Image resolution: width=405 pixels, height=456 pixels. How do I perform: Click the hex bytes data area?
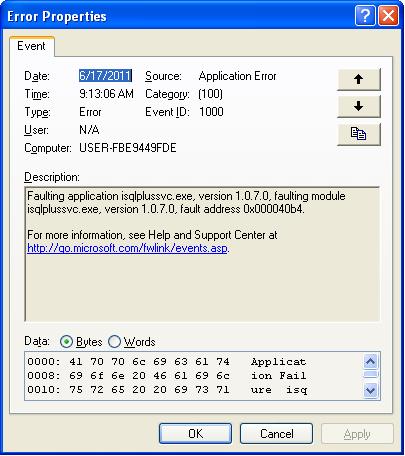149,375
